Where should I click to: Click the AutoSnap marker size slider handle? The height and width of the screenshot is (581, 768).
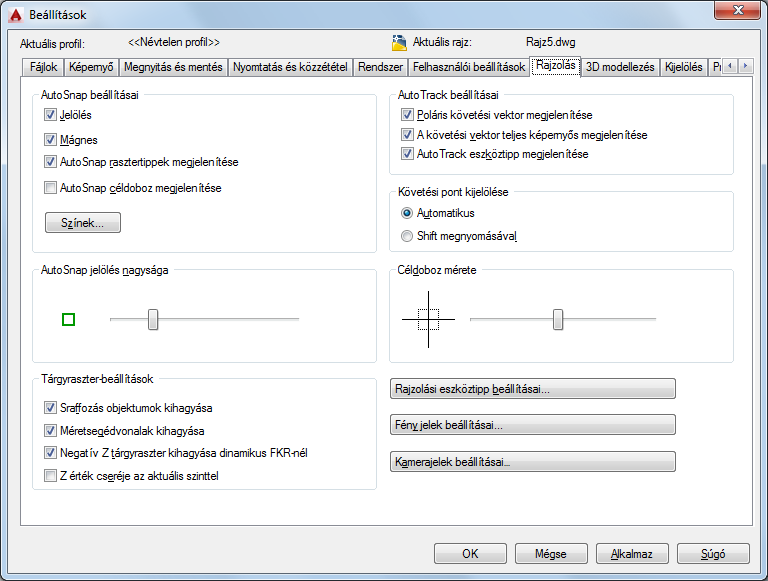(153, 319)
